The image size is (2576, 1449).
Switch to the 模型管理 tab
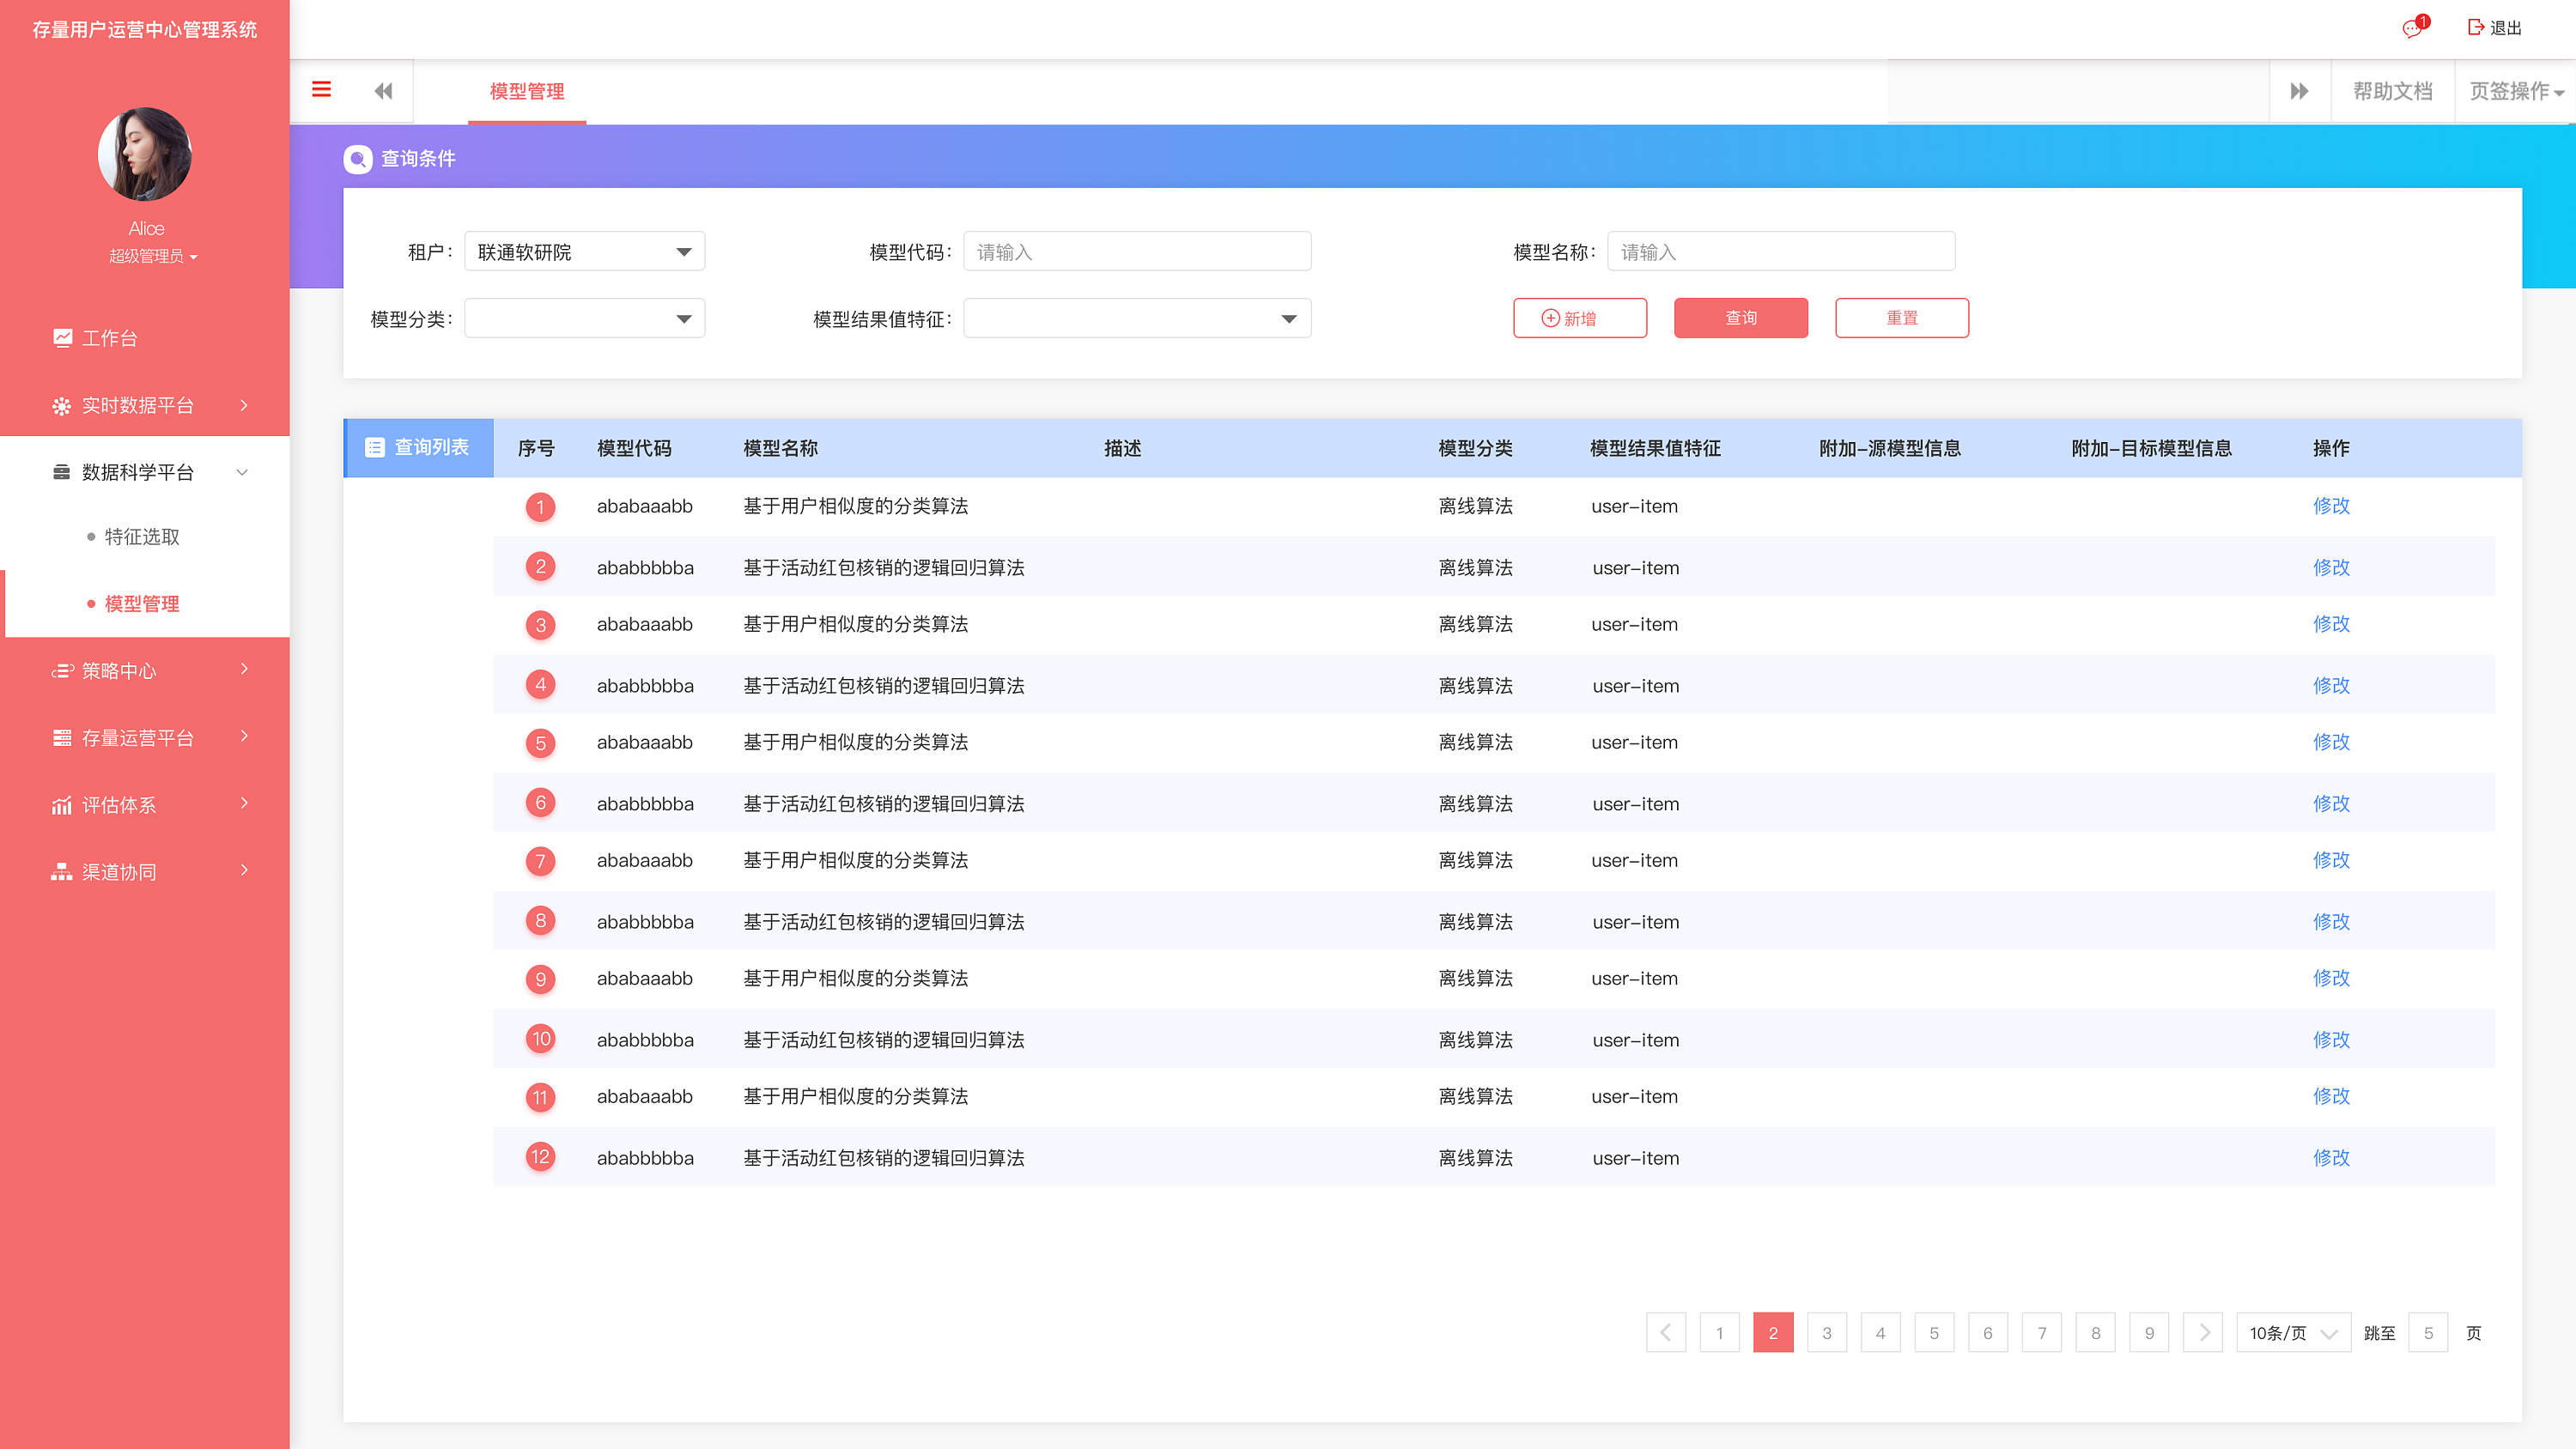[x=527, y=91]
